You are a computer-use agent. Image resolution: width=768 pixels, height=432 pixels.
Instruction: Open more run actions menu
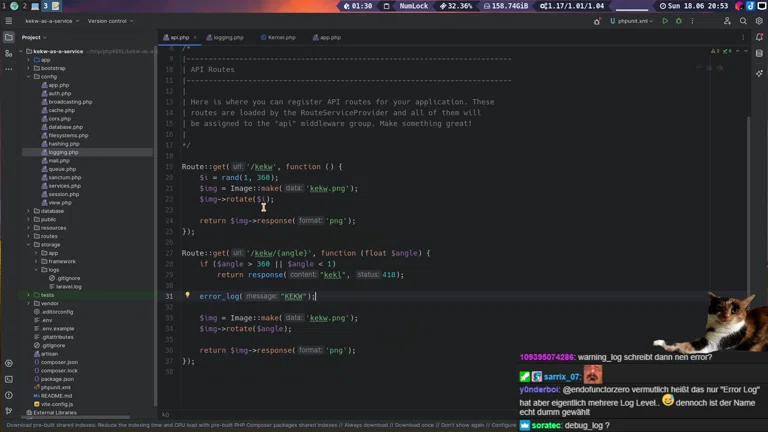click(x=692, y=21)
